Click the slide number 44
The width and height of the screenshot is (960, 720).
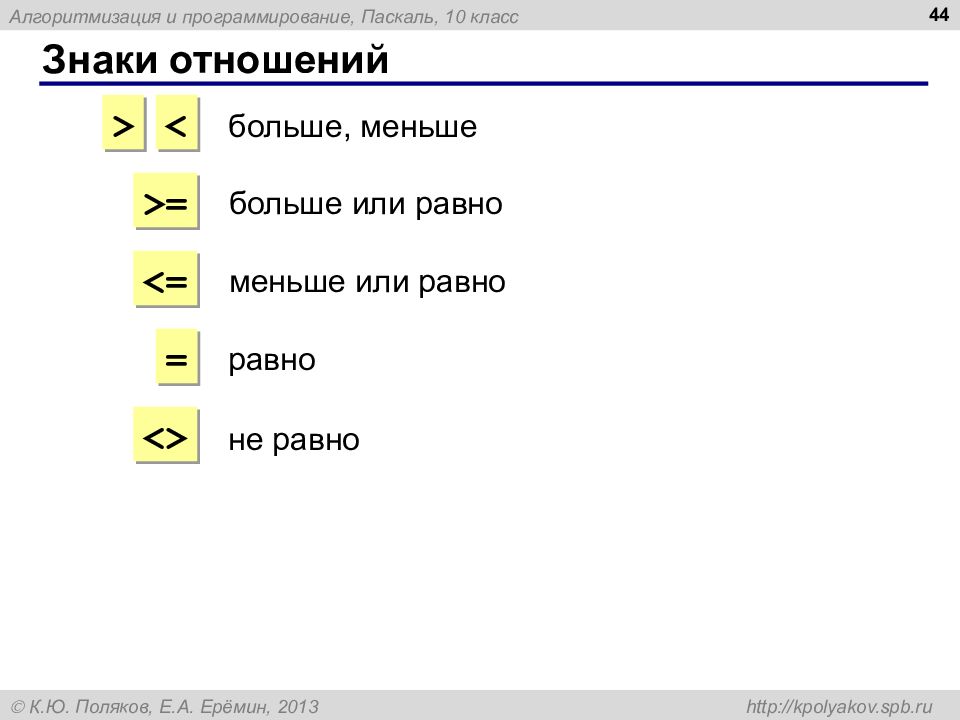tap(938, 14)
